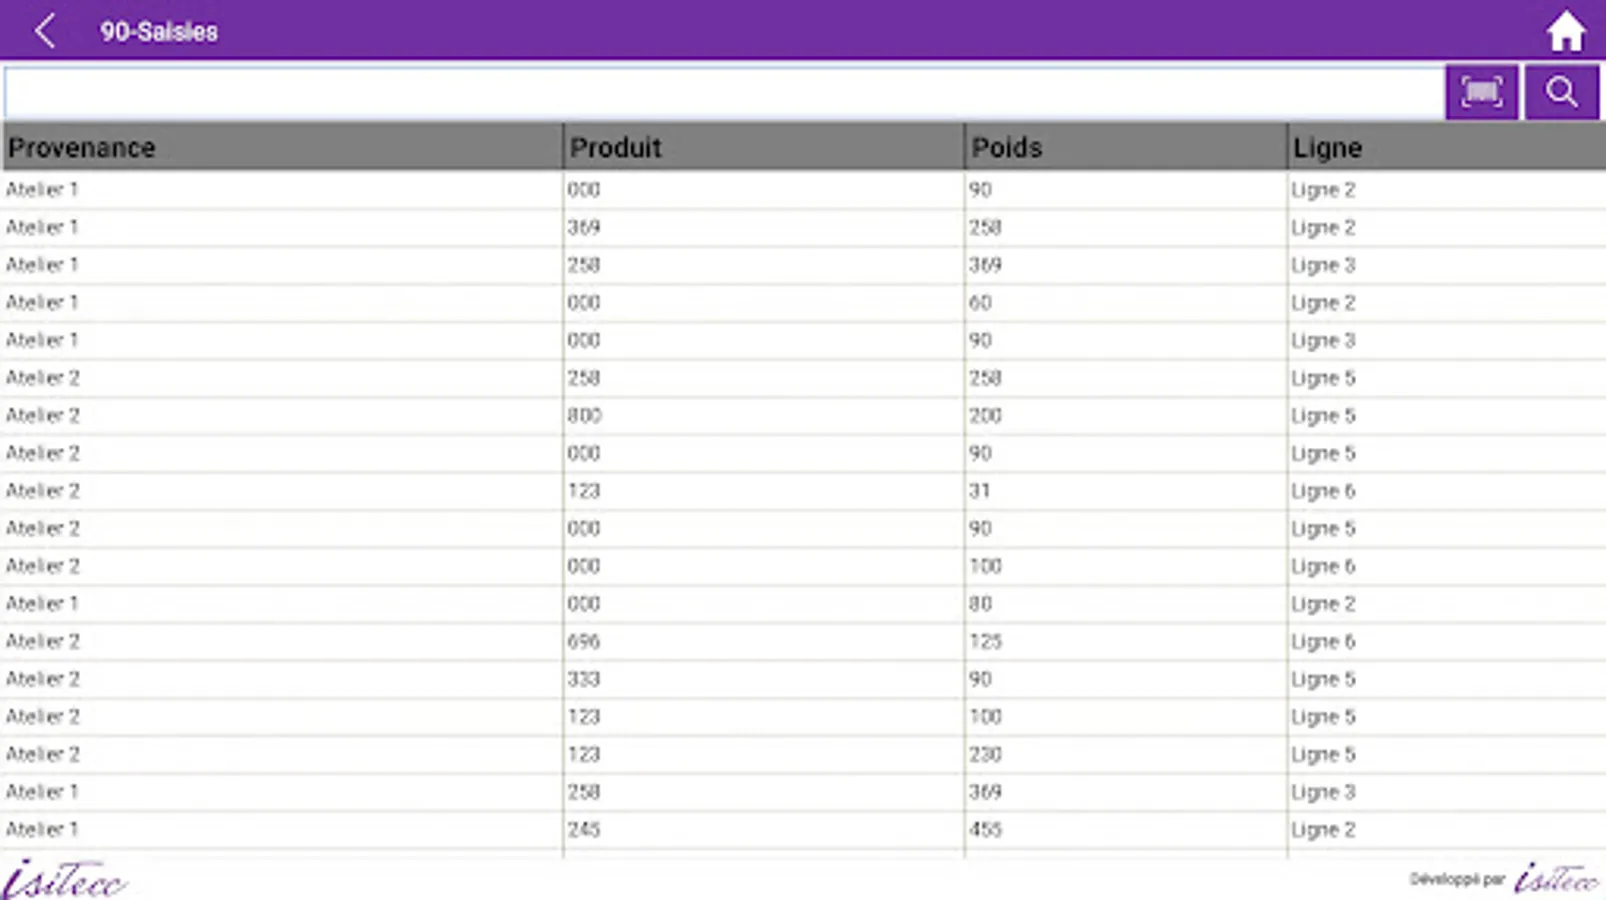Click the 'Développé par' isiTecc logo
The height and width of the screenshot is (900, 1606).
[x=1555, y=879]
